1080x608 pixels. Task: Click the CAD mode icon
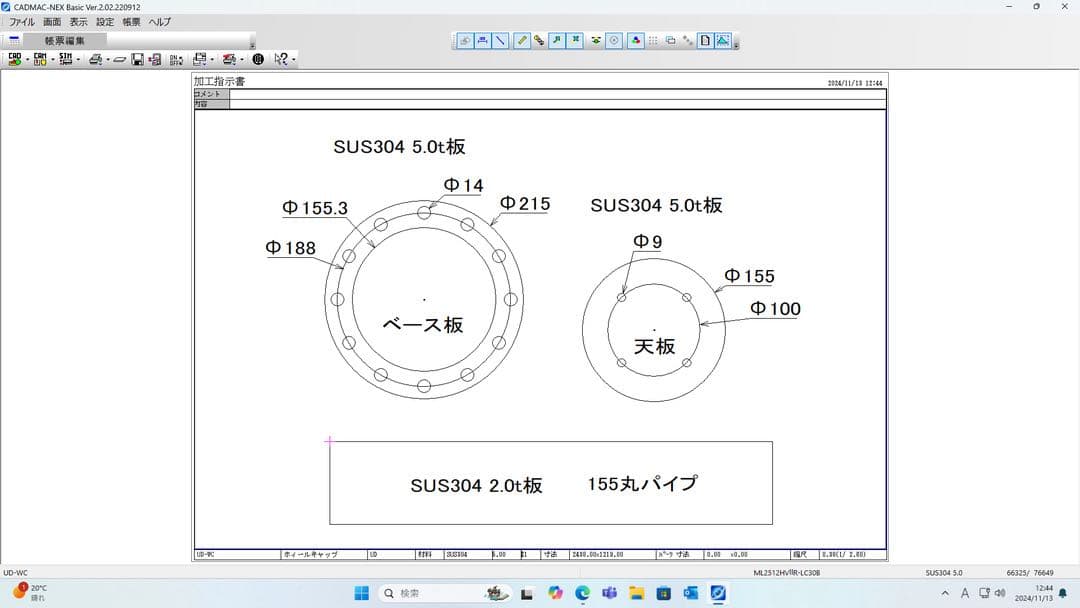click(14, 59)
